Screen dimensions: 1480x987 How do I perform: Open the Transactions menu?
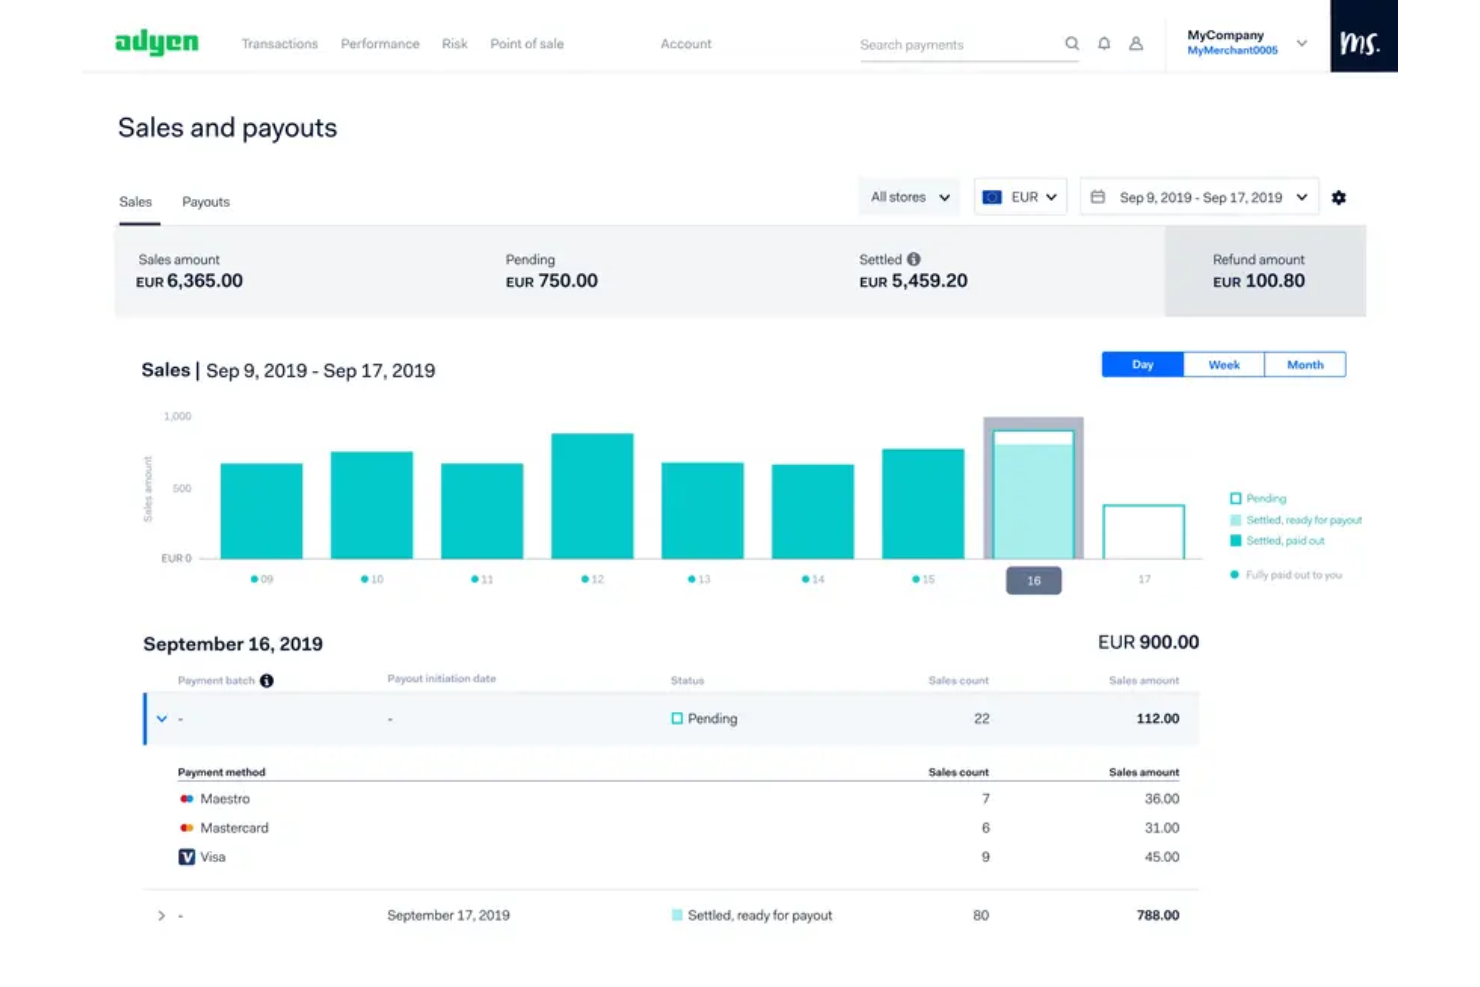pos(279,44)
